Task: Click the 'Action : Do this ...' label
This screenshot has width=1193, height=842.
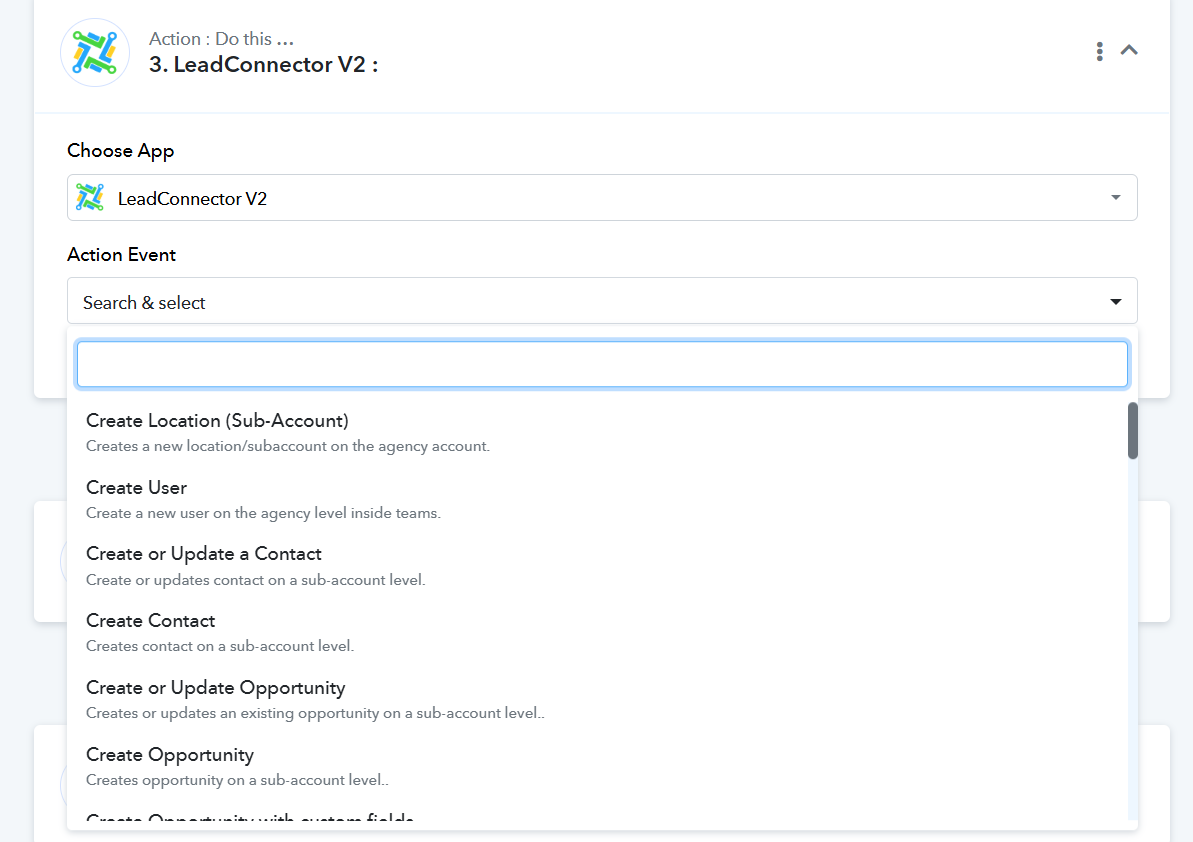Action: tap(221, 39)
